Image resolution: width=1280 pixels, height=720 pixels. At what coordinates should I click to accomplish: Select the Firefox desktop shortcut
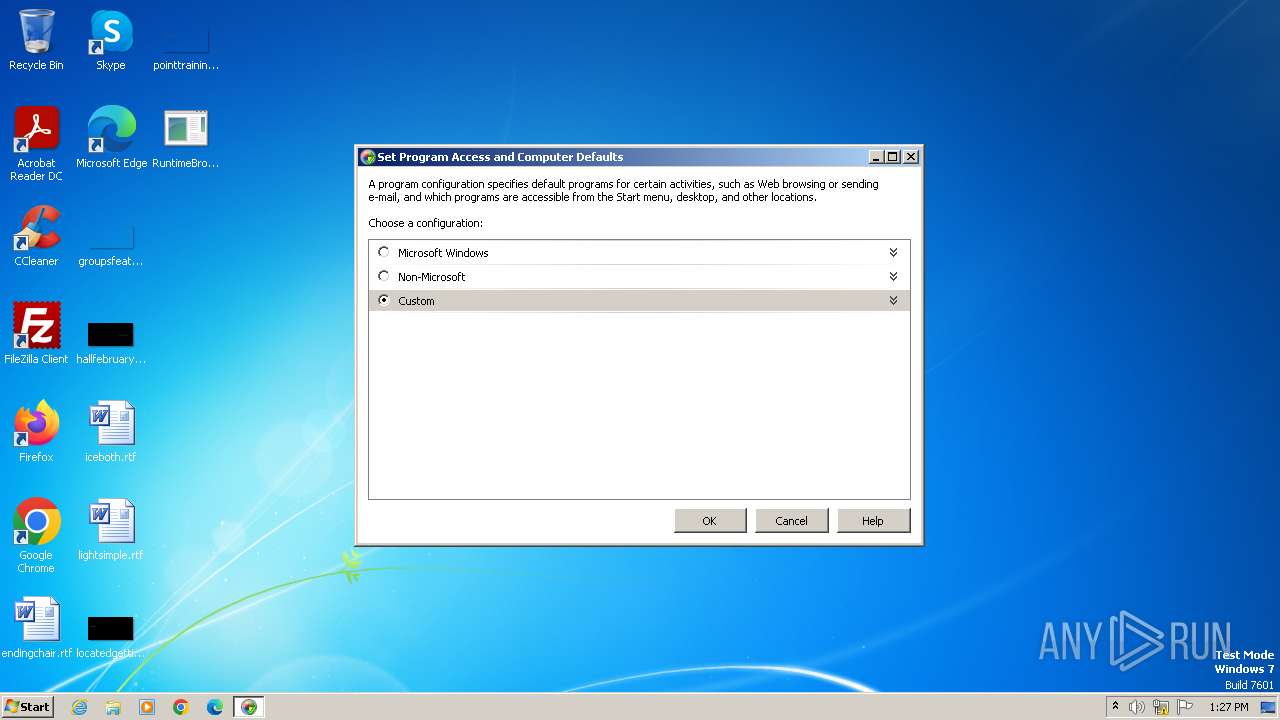(x=36, y=432)
